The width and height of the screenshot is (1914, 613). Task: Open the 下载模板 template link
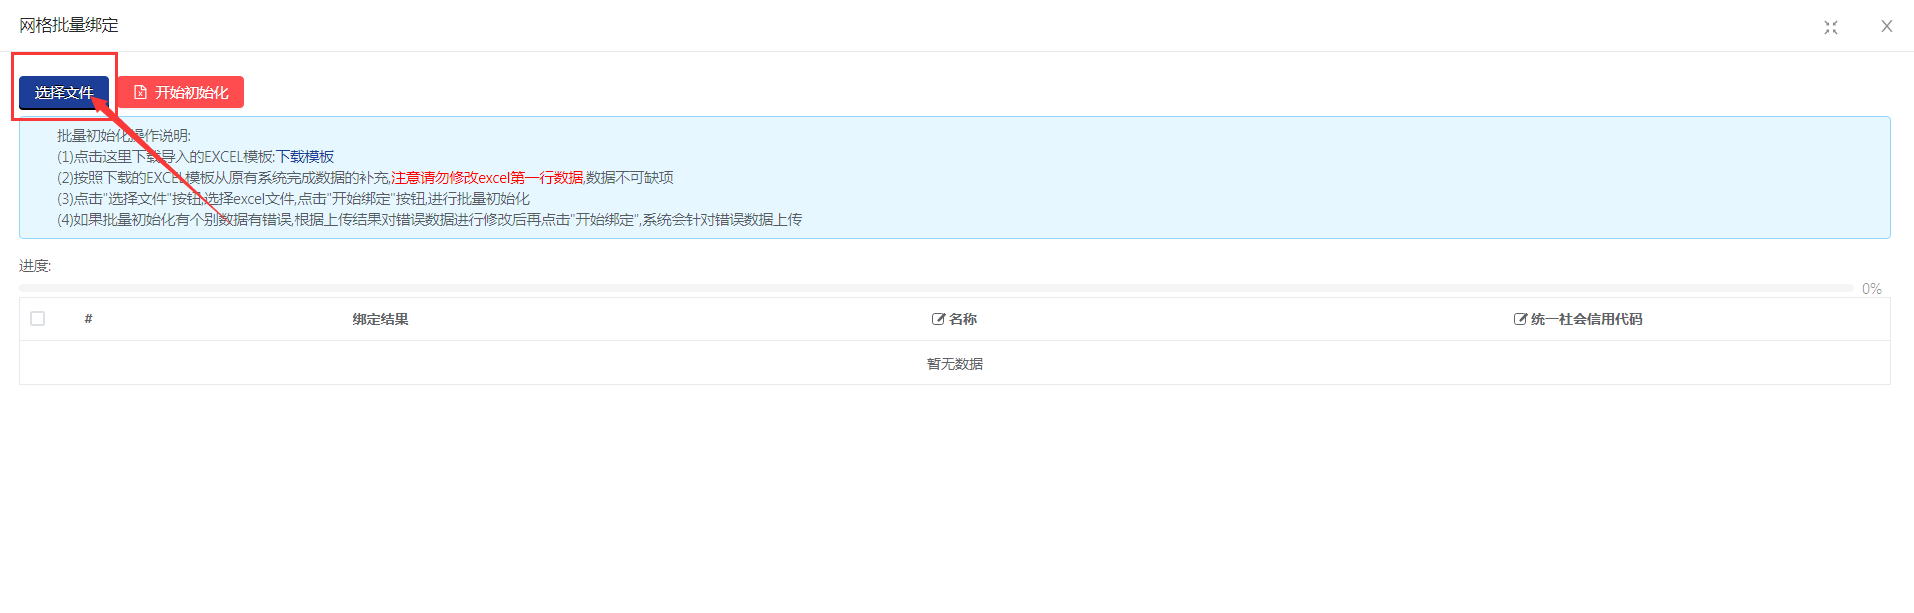click(305, 157)
